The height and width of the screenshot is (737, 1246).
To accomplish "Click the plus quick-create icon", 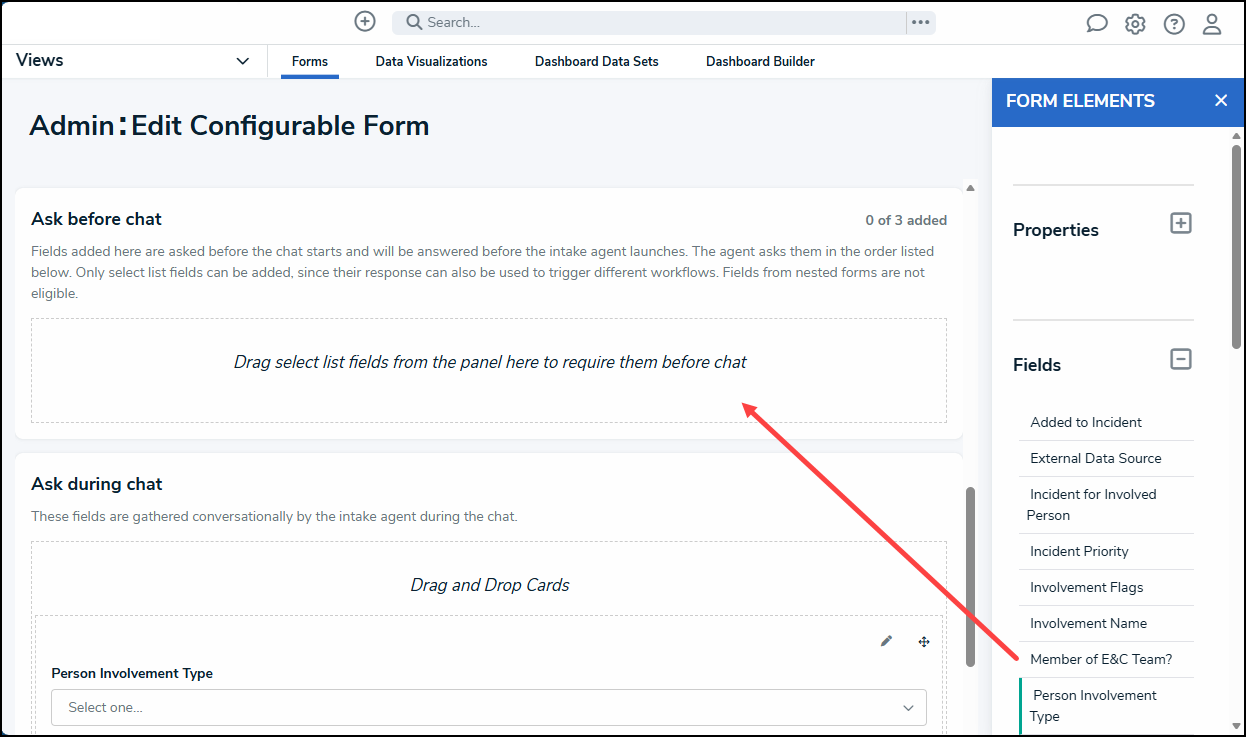I will point(365,21).
